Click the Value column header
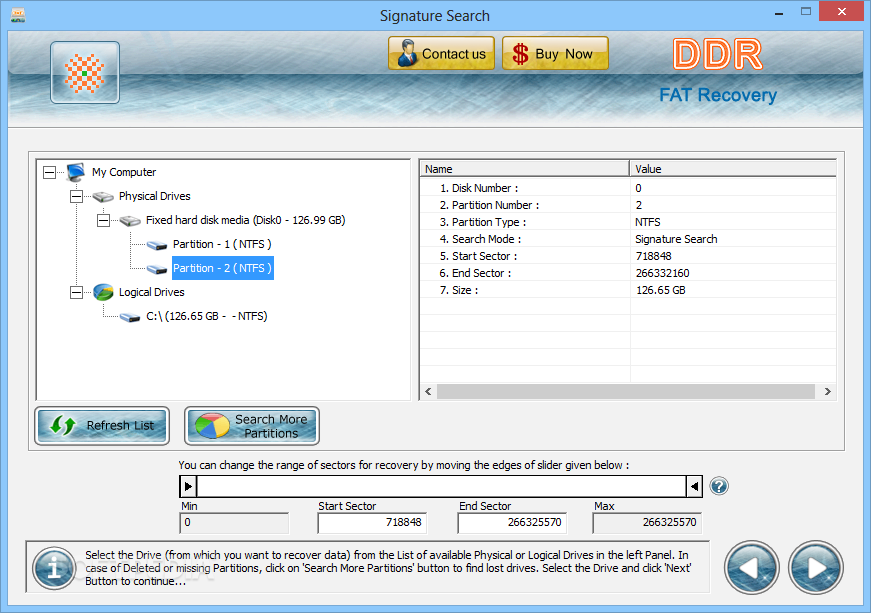The width and height of the screenshot is (871, 613). pos(733,169)
